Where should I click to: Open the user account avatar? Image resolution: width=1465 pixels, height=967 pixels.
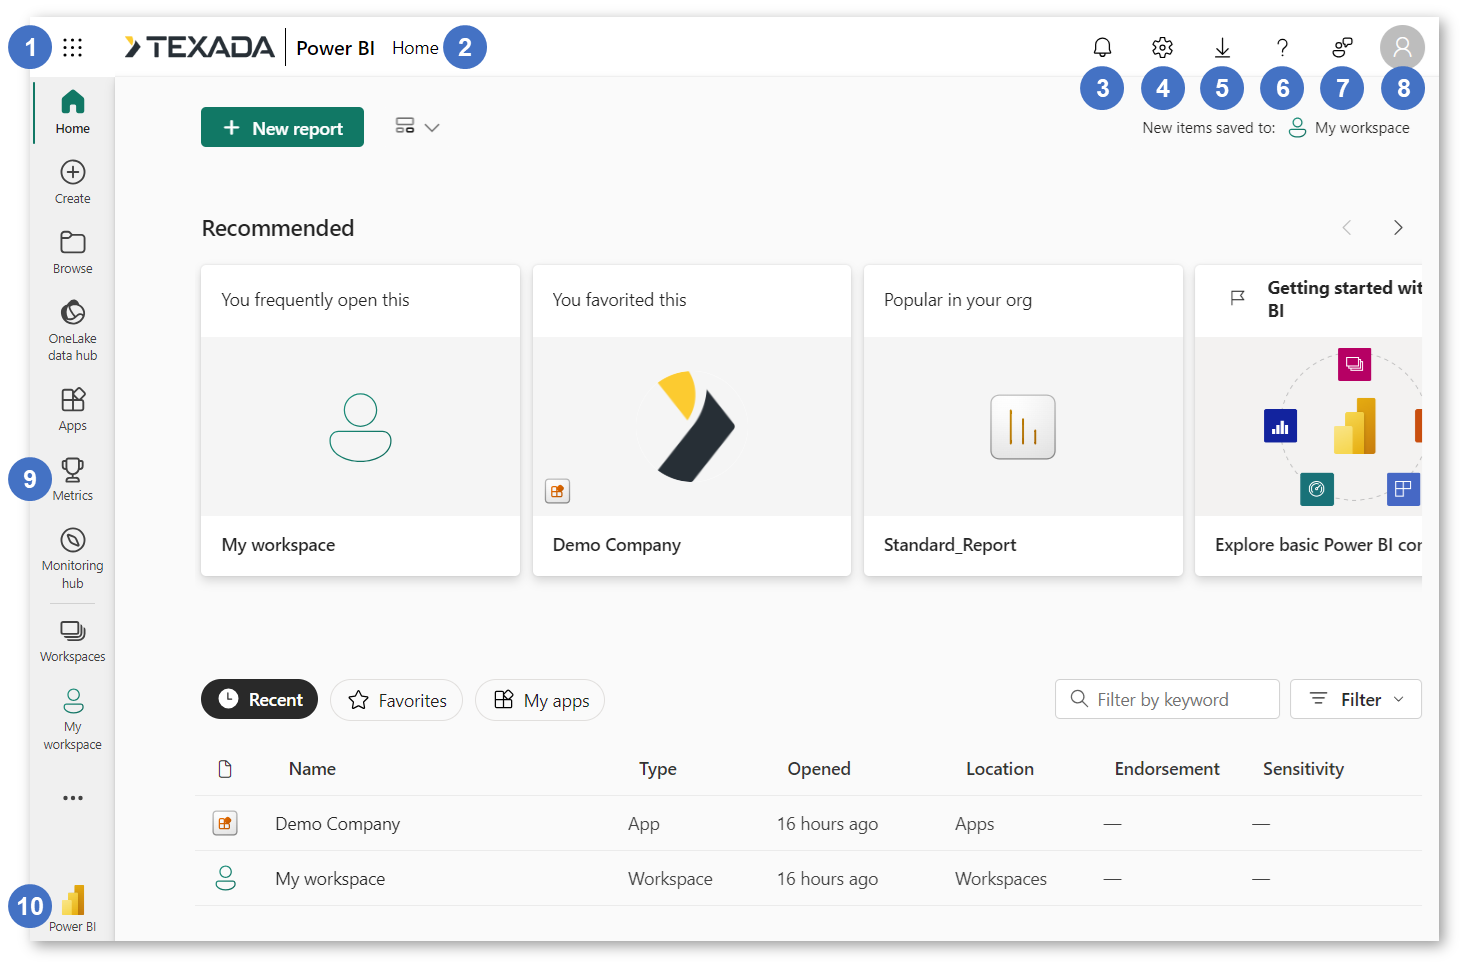(x=1402, y=47)
